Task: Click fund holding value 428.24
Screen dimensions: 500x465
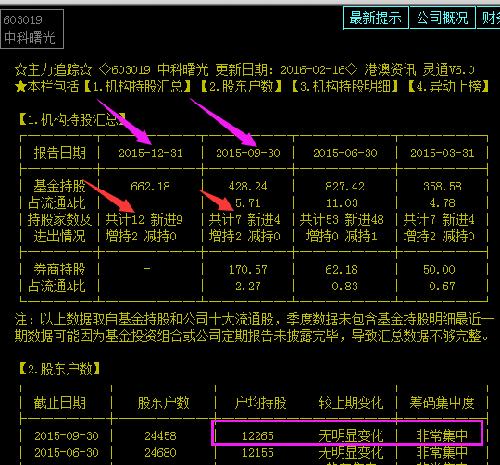Action: pyautogui.click(x=248, y=186)
